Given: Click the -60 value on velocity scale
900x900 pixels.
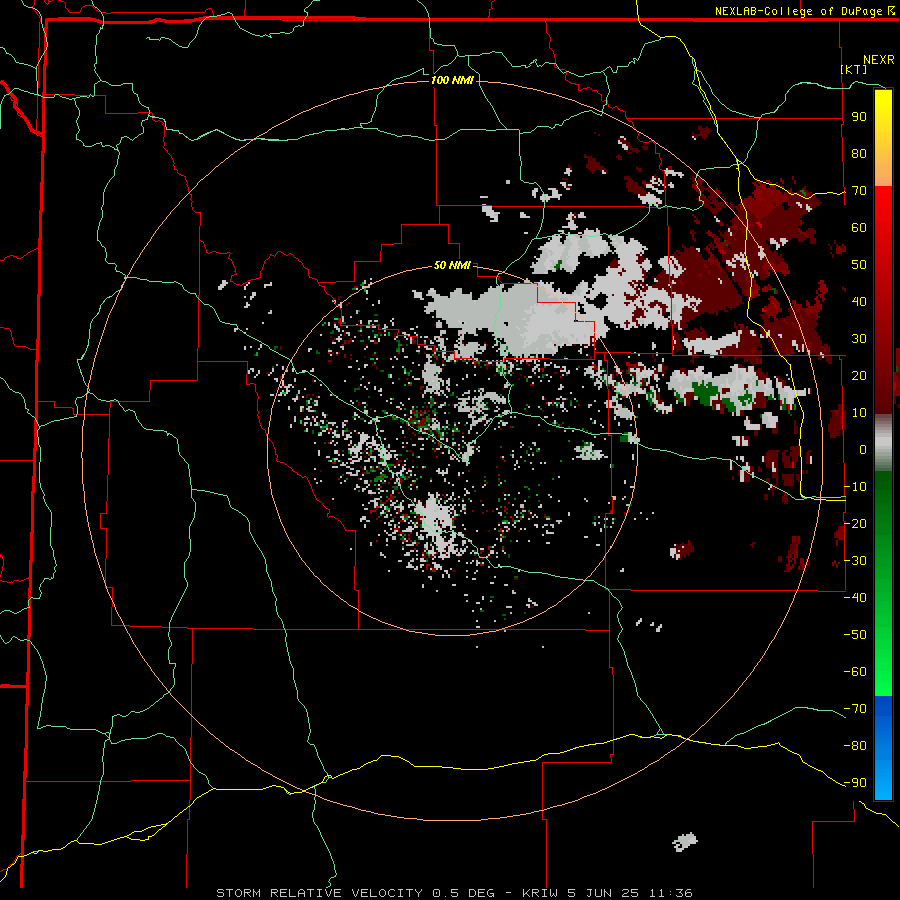Looking at the screenshot, I should point(855,672).
